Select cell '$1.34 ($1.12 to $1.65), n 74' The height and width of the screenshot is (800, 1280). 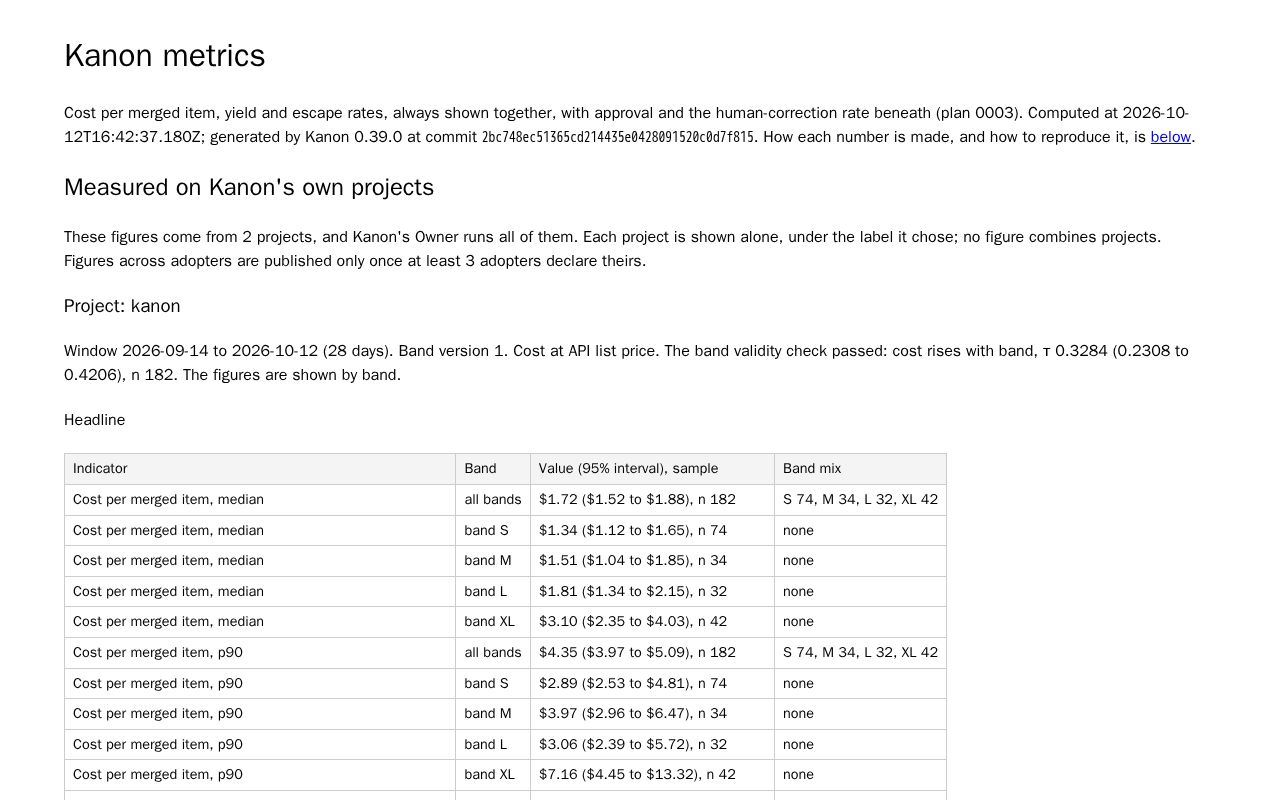click(652, 530)
